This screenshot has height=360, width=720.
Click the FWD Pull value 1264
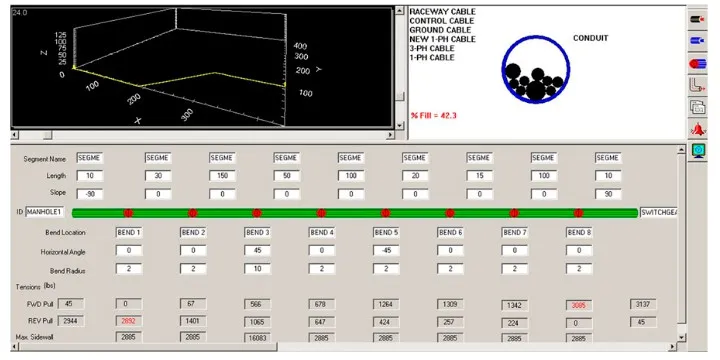point(386,304)
